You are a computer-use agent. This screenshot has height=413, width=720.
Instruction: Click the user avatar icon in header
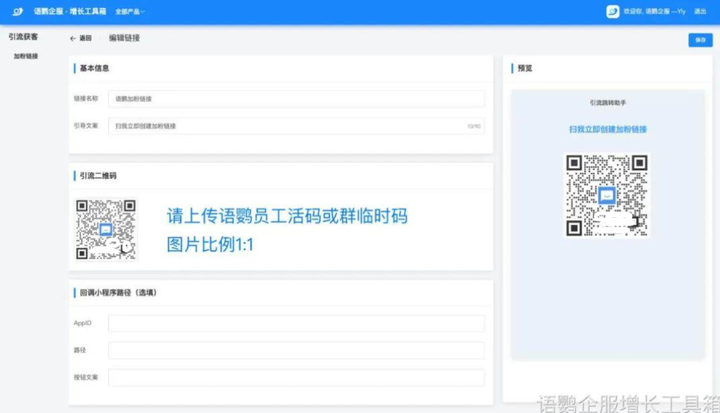coord(612,12)
